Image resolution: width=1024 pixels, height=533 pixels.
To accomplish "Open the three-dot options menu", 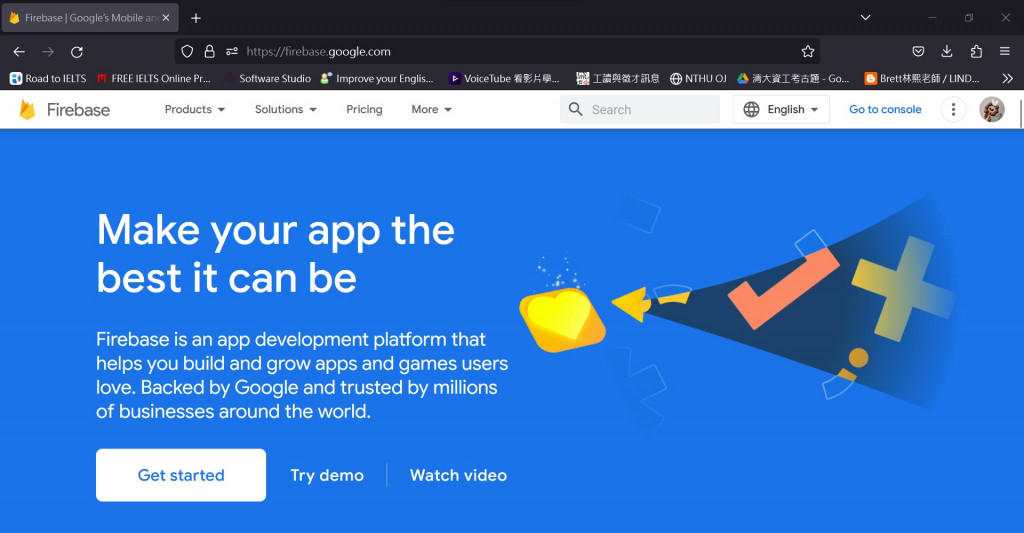I will (x=953, y=109).
